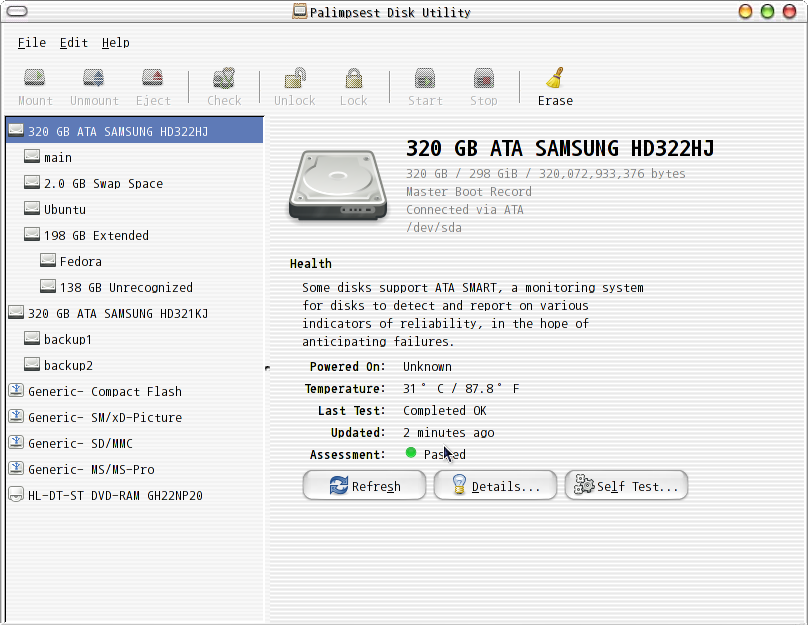Viewport: 808px width, 625px height.
Task: Click the '2 minutes ago' updated value
Action: pyautogui.click(x=448, y=433)
